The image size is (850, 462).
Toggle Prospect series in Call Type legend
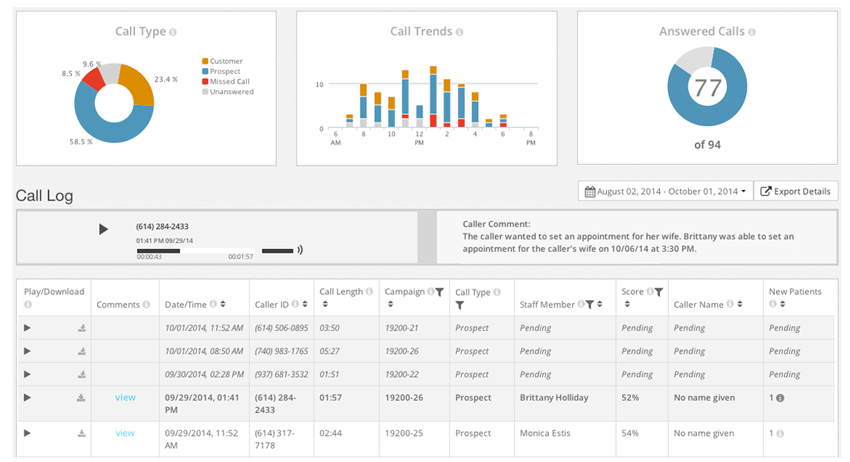[x=221, y=71]
